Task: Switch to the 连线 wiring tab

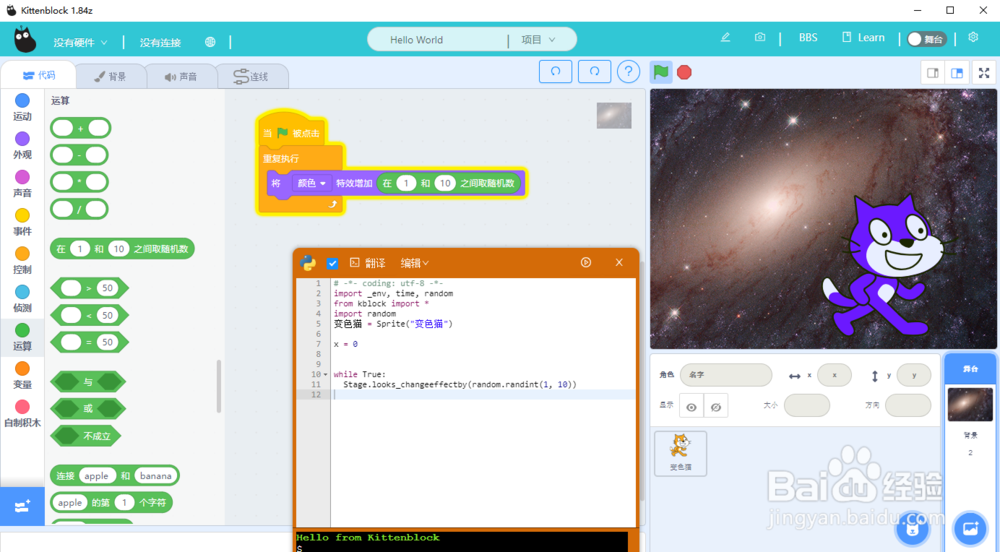Action: (x=251, y=76)
